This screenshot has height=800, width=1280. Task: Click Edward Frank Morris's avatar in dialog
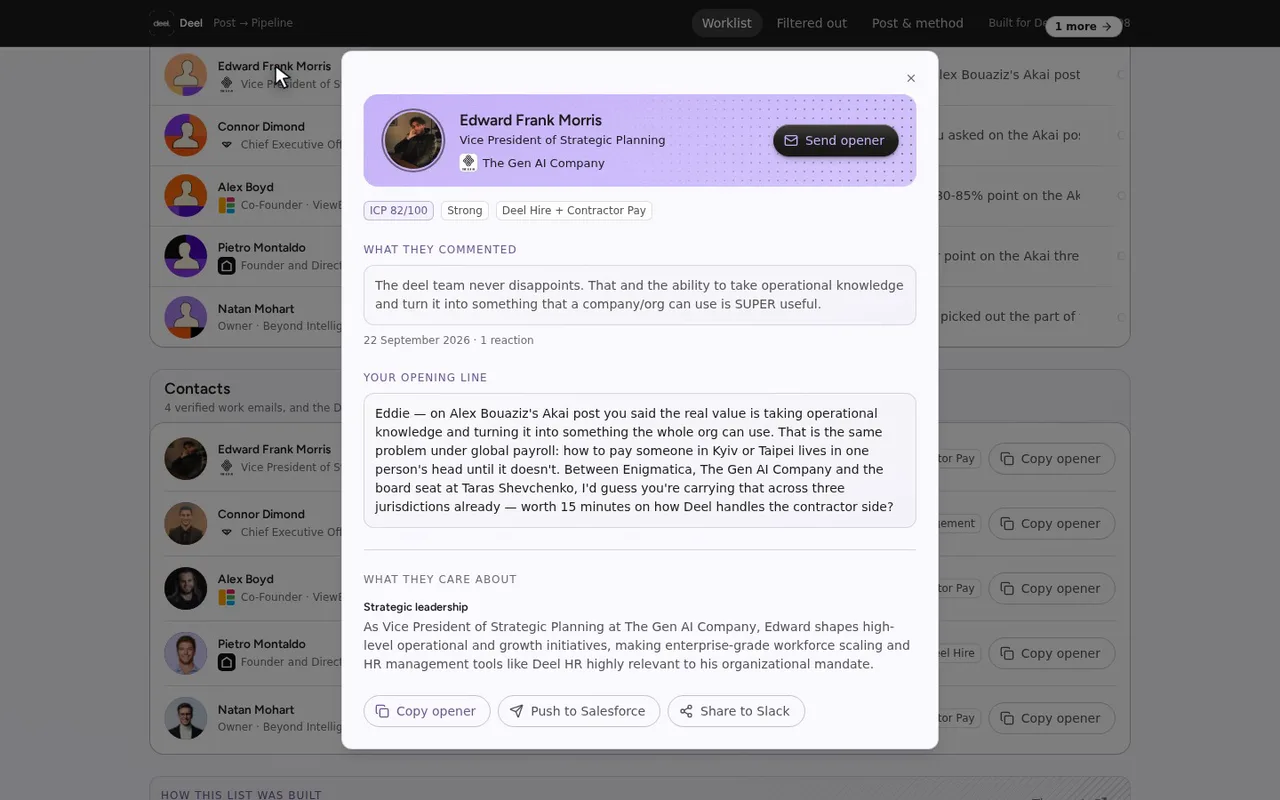(x=413, y=140)
